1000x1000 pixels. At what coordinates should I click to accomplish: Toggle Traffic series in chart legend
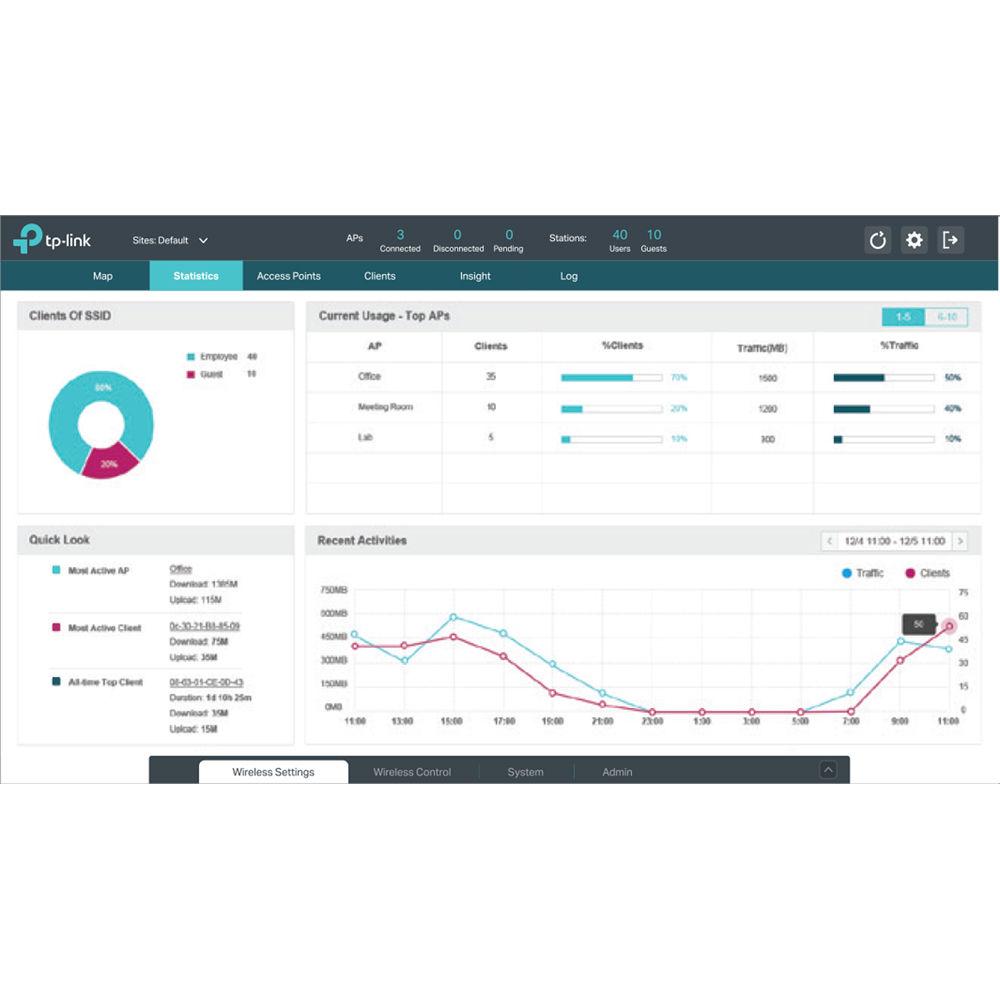click(x=862, y=573)
